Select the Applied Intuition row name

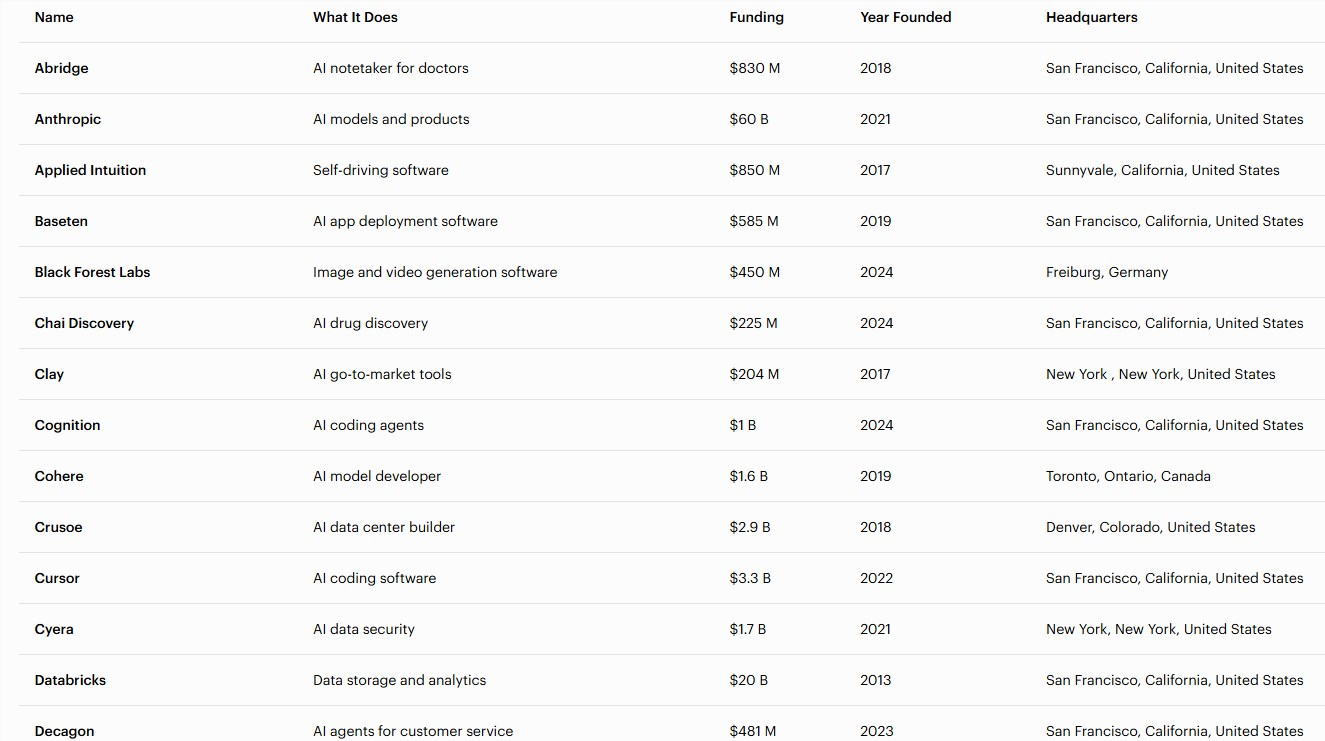[x=90, y=170]
